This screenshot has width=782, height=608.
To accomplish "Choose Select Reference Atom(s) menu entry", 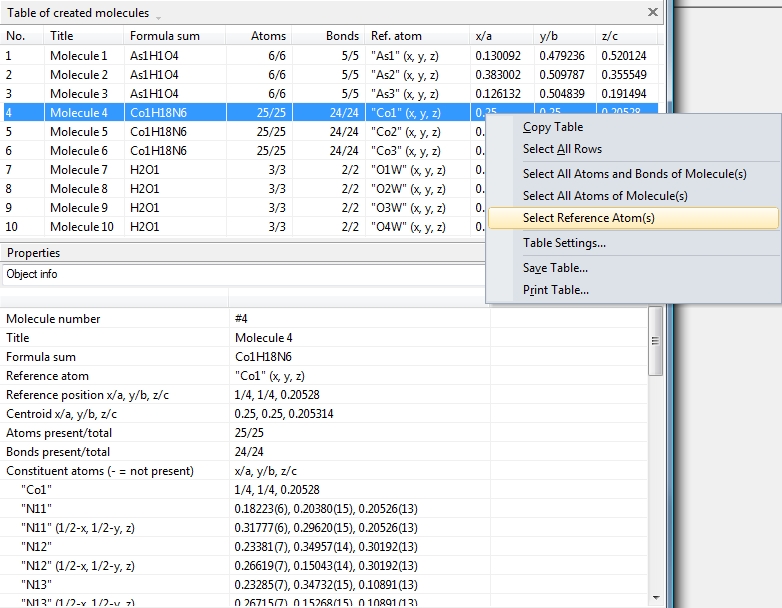I will pos(588,218).
